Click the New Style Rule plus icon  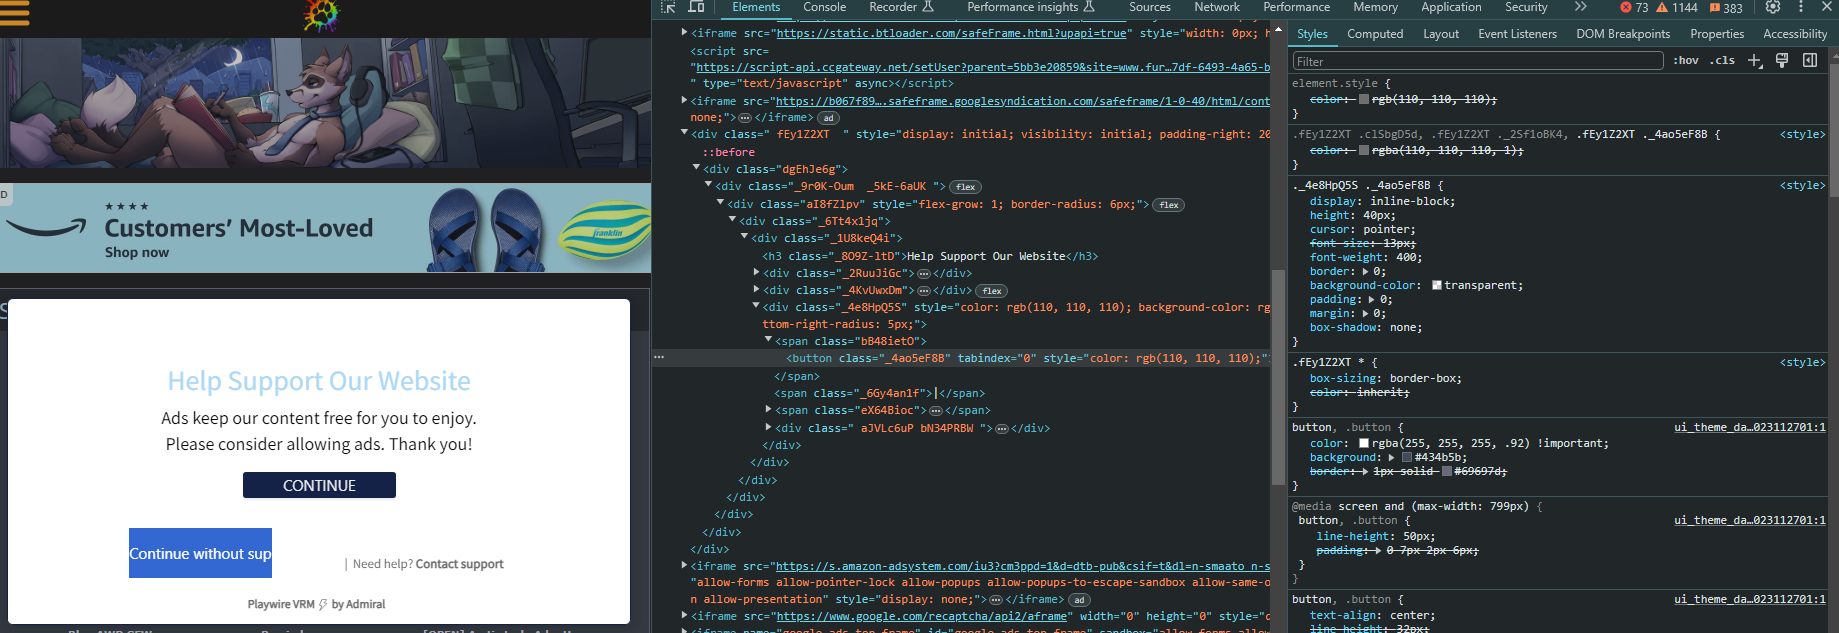pyautogui.click(x=1754, y=61)
